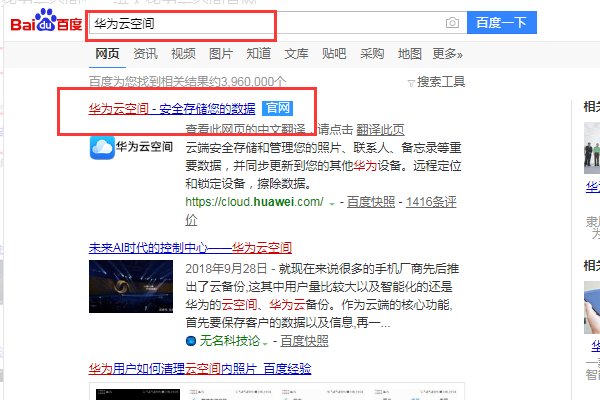Expand dropdown arrow after cloud.huawei.com URL
Viewport: 600px width, 400px height.
pos(332,203)
